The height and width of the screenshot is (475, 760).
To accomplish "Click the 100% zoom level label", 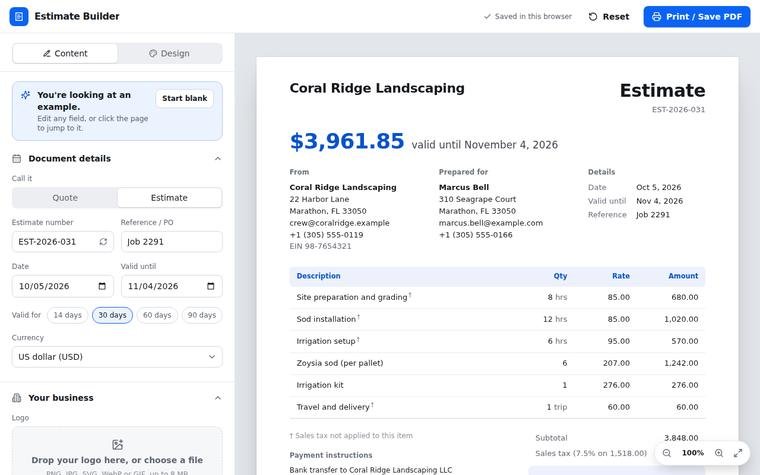I will (693, 453).
